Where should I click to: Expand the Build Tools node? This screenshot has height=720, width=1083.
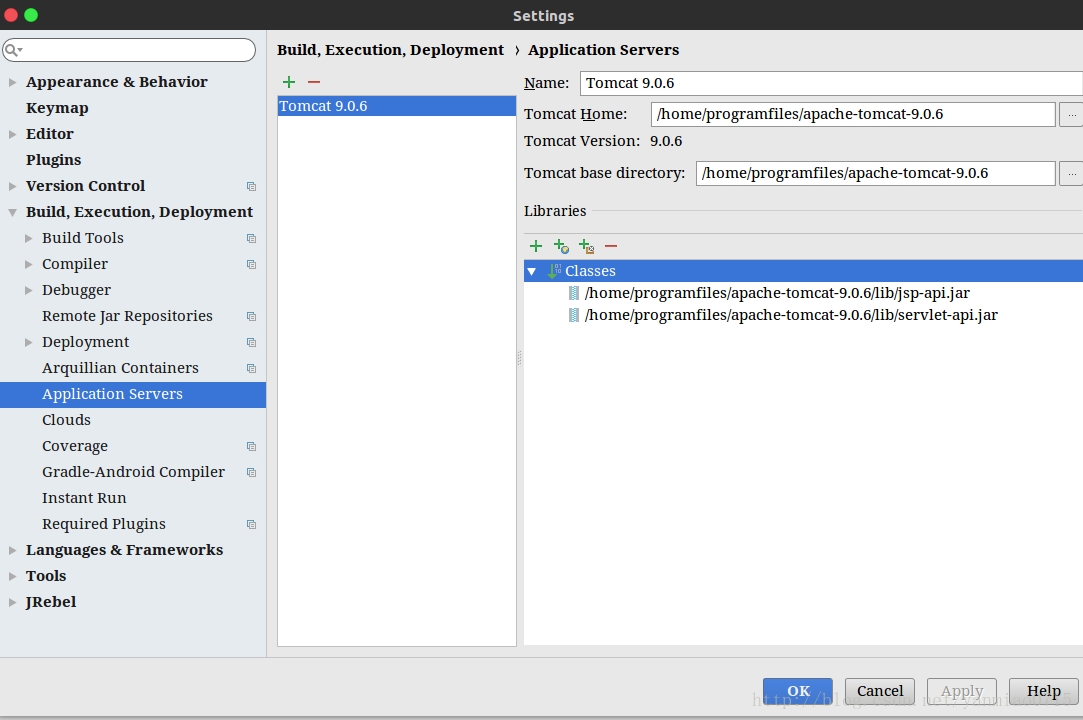click(x=28, y=238)
